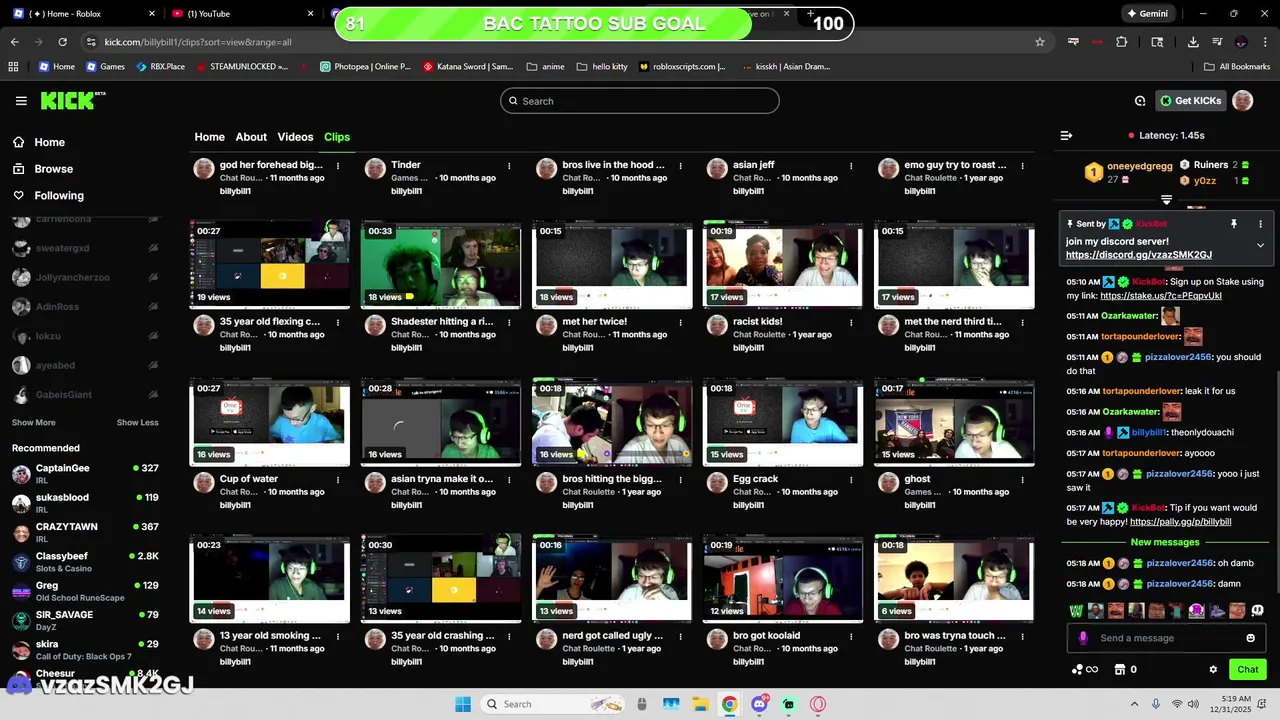The image size is (1280, 720).
Task: Open options for 'racist kids!' clip
Action: click(x=851, y=322)
